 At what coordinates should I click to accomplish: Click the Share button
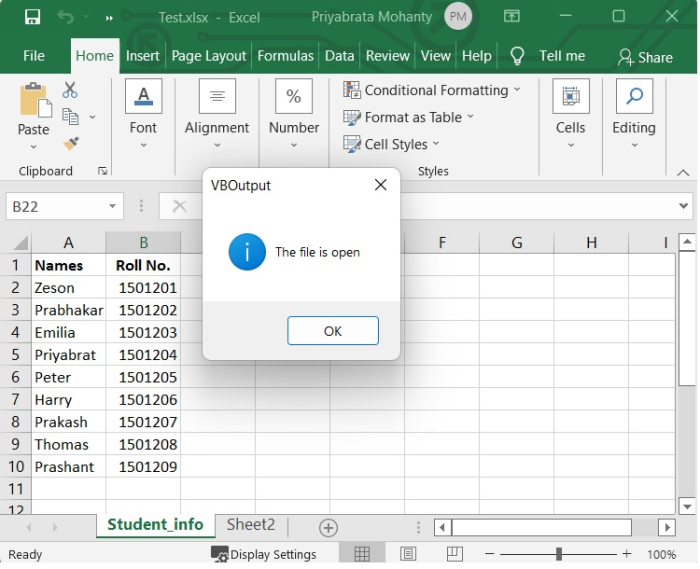(x=645, y=57)
